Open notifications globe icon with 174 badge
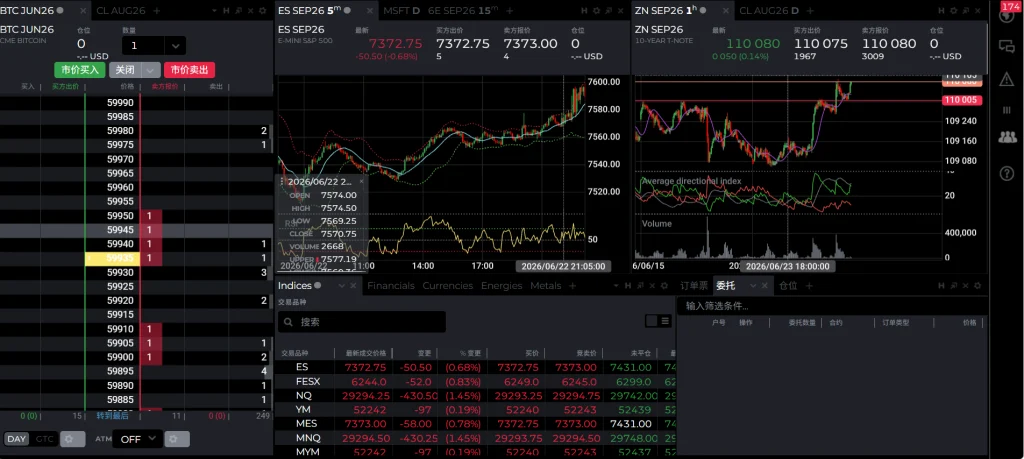Image resolution: width=1024 pixels, height=459 pixels. (x=1006, y=13)
